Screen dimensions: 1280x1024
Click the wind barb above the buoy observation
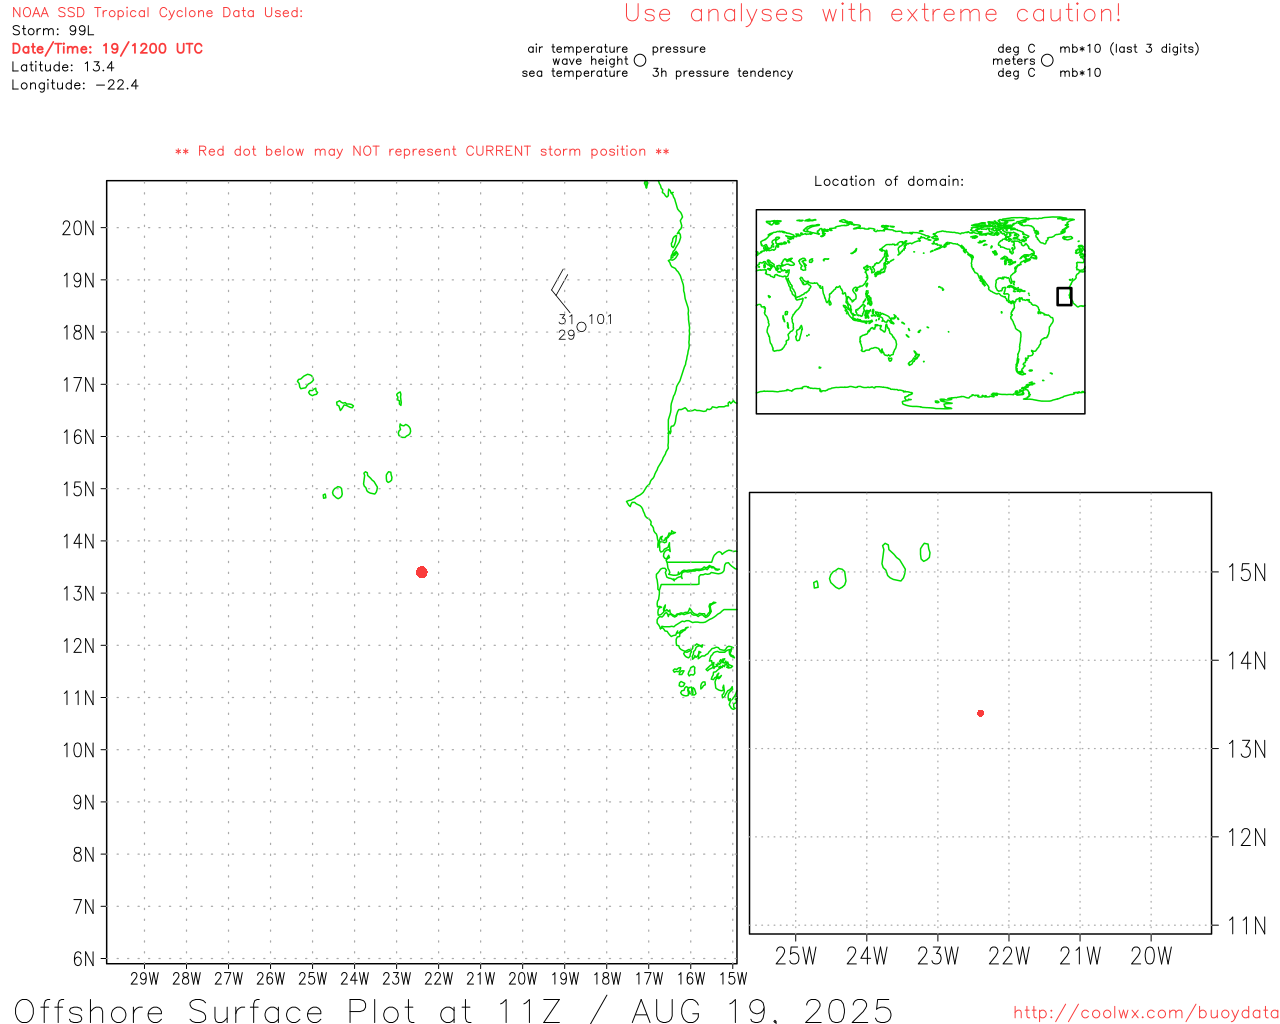(x=561, y=291)
